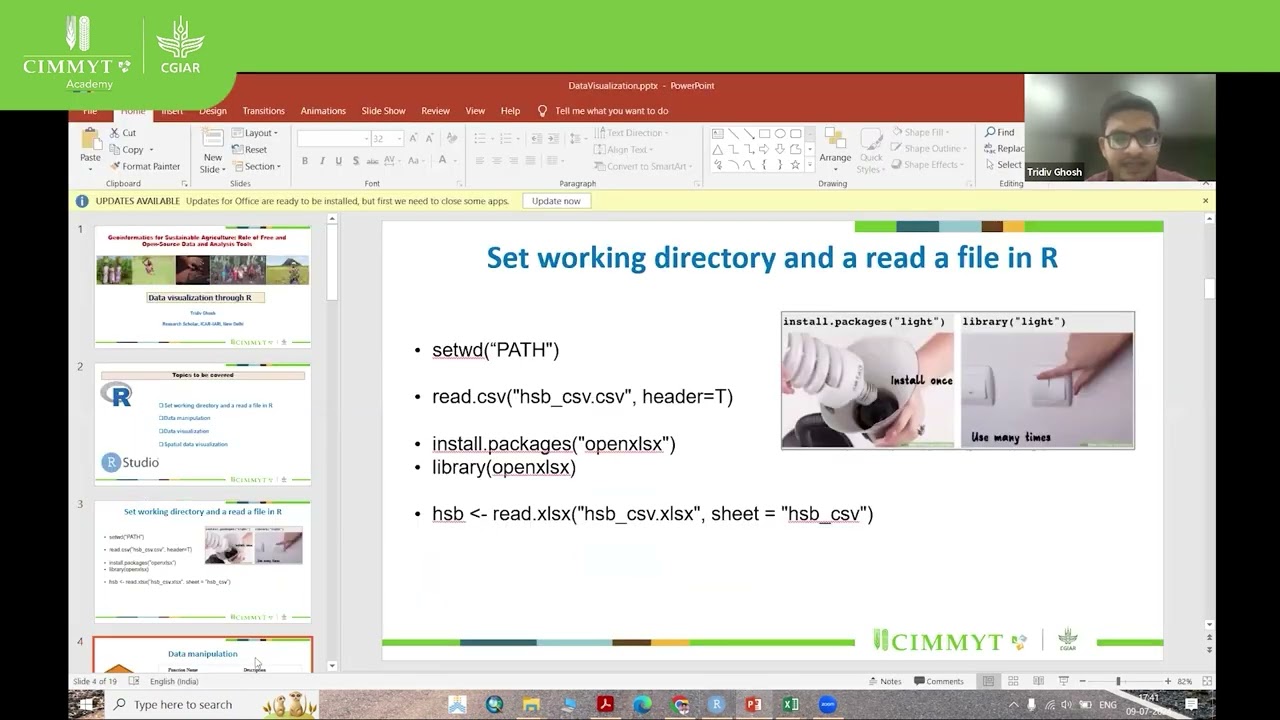Open PowerPoint from the taskbar
The width and height of the screenshot is (1280, 720).
[753, 705]
